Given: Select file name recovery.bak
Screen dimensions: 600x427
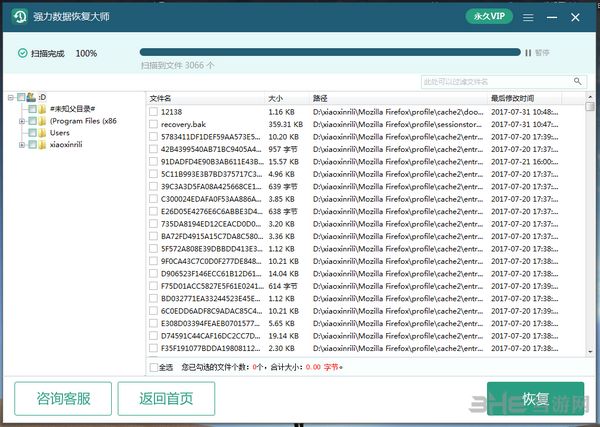Looking at the screenshot, I should tap(183, 124).
